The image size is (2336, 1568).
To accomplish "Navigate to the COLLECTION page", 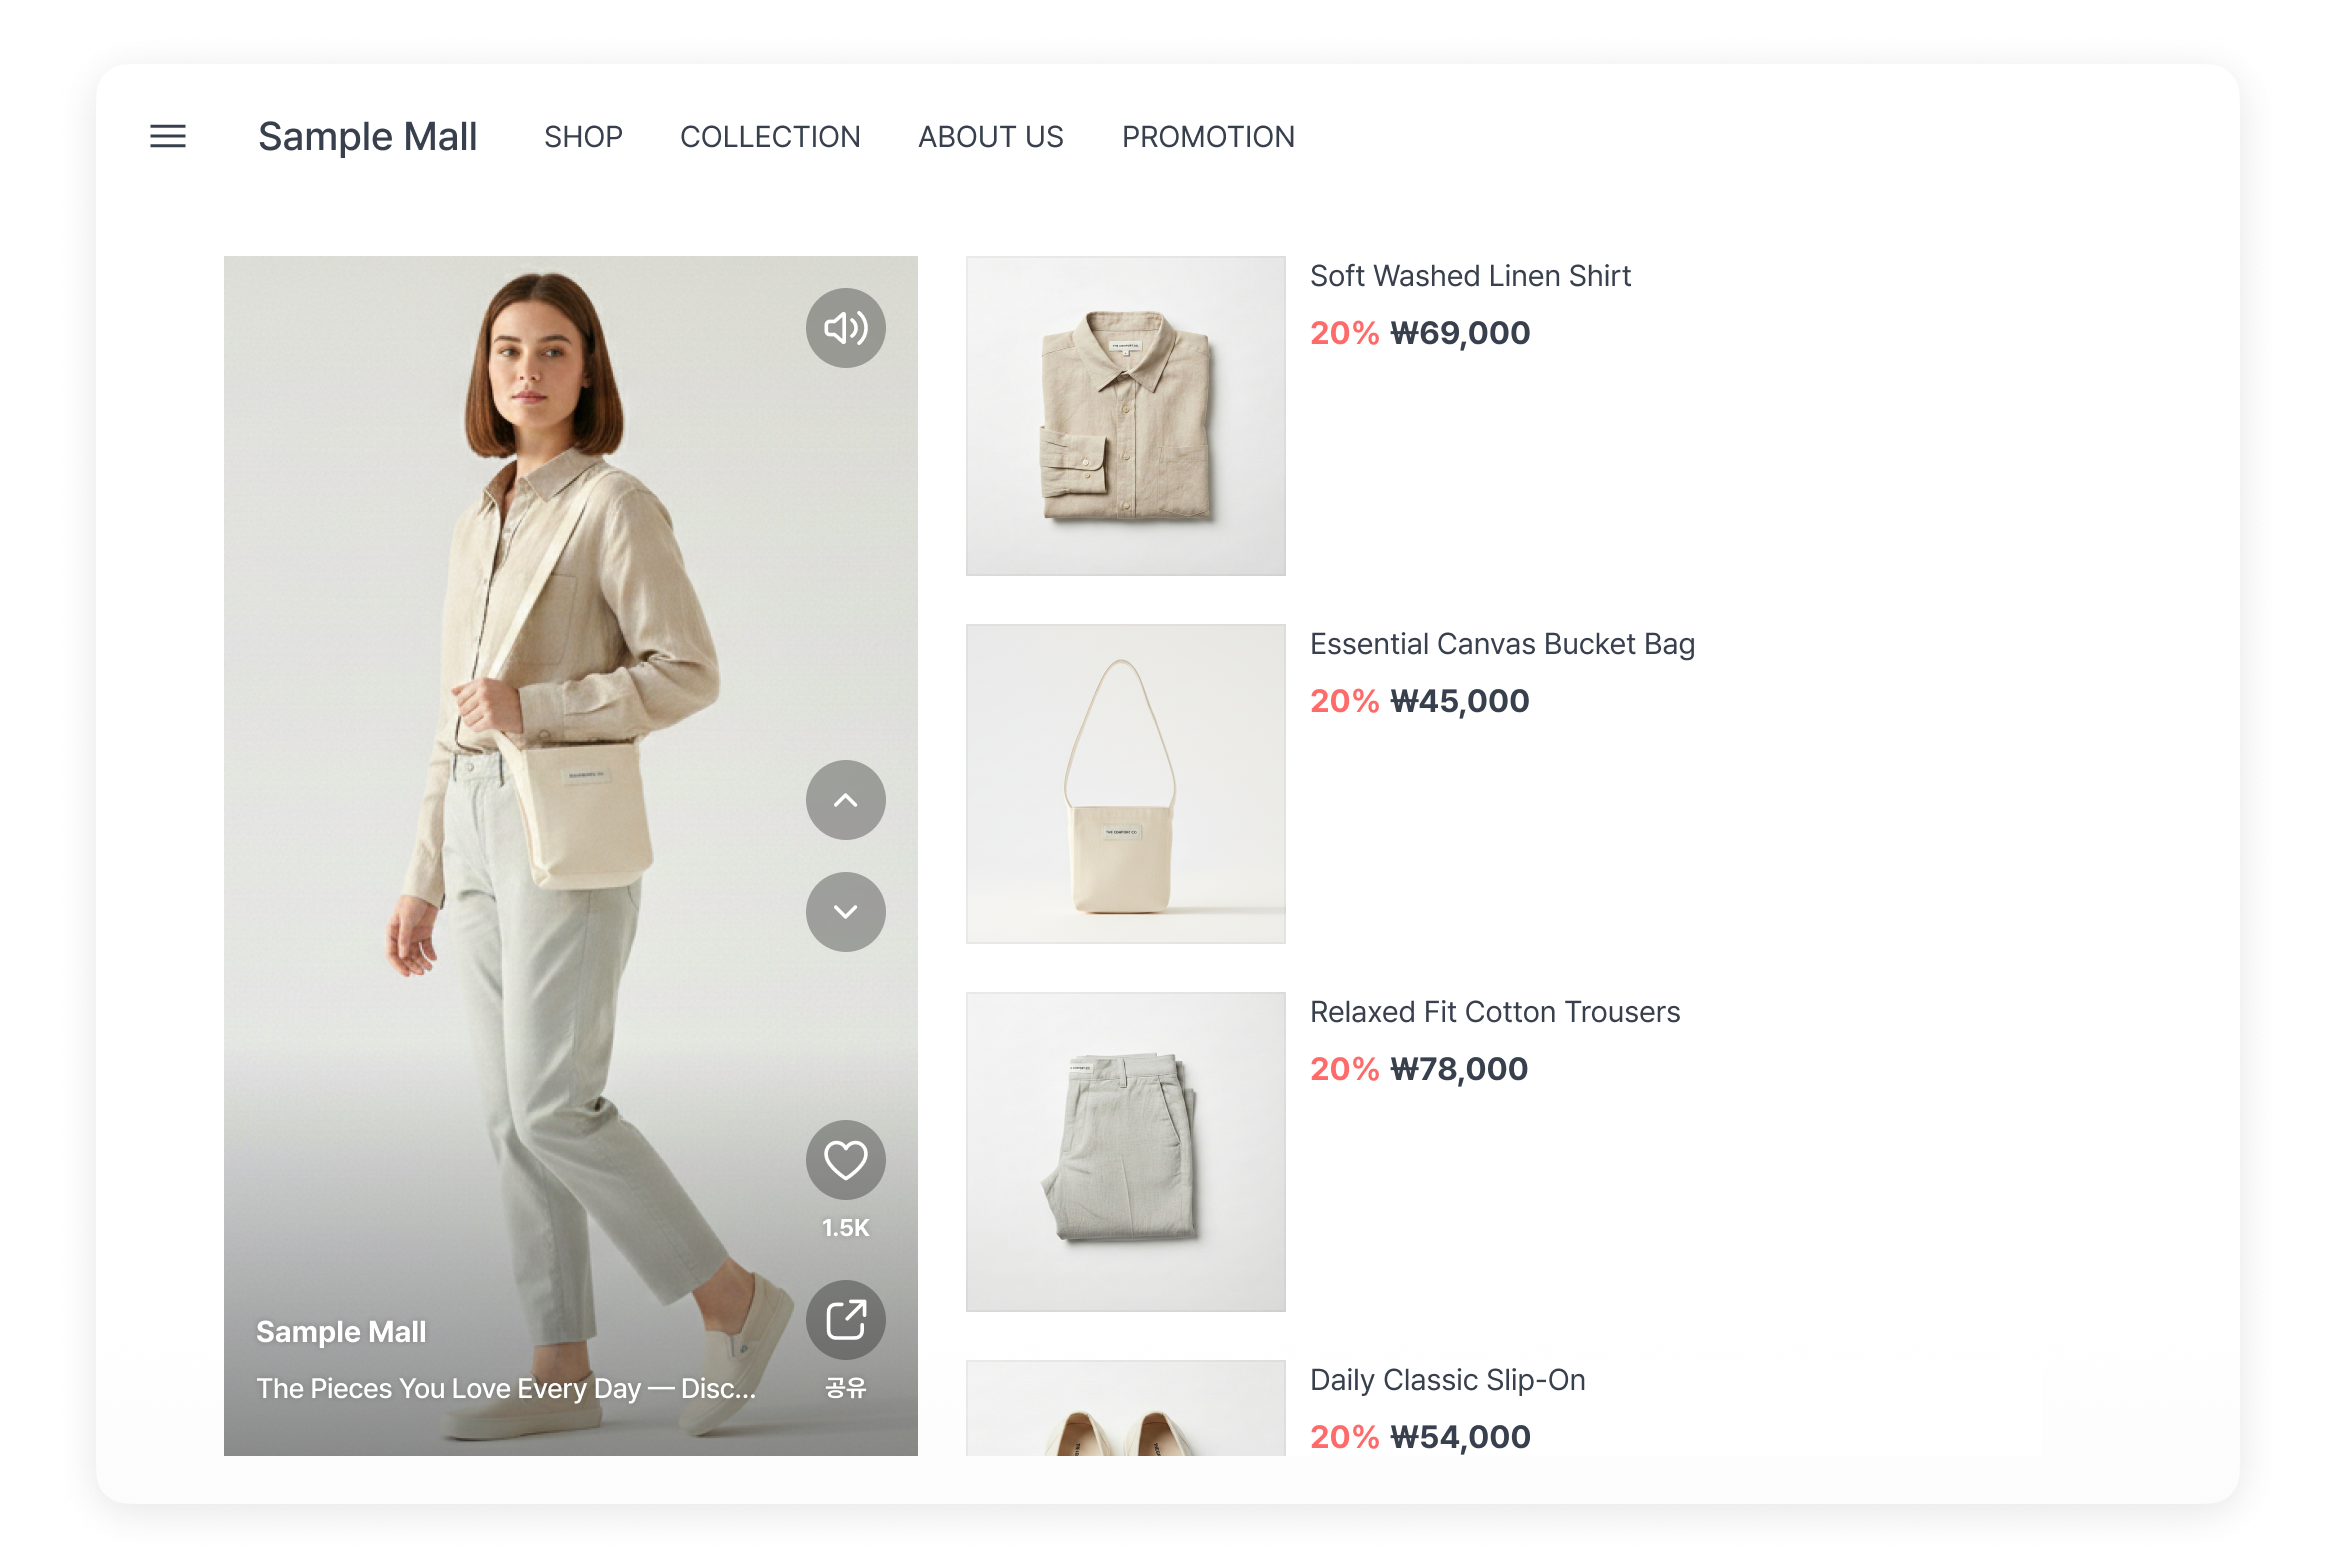I will coord(771,137).
